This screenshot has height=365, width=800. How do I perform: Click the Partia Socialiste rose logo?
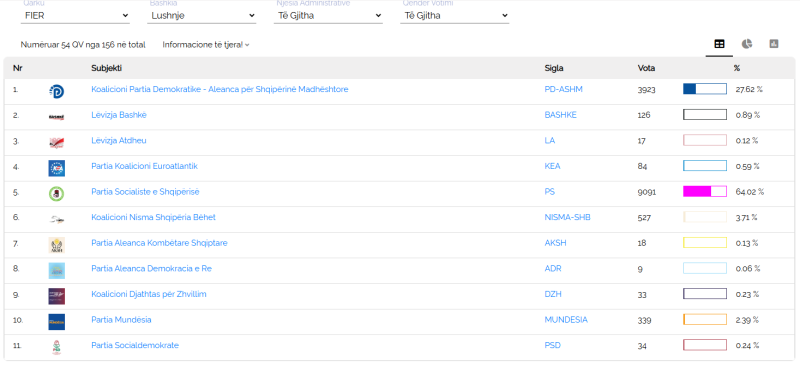pos(57,194)
